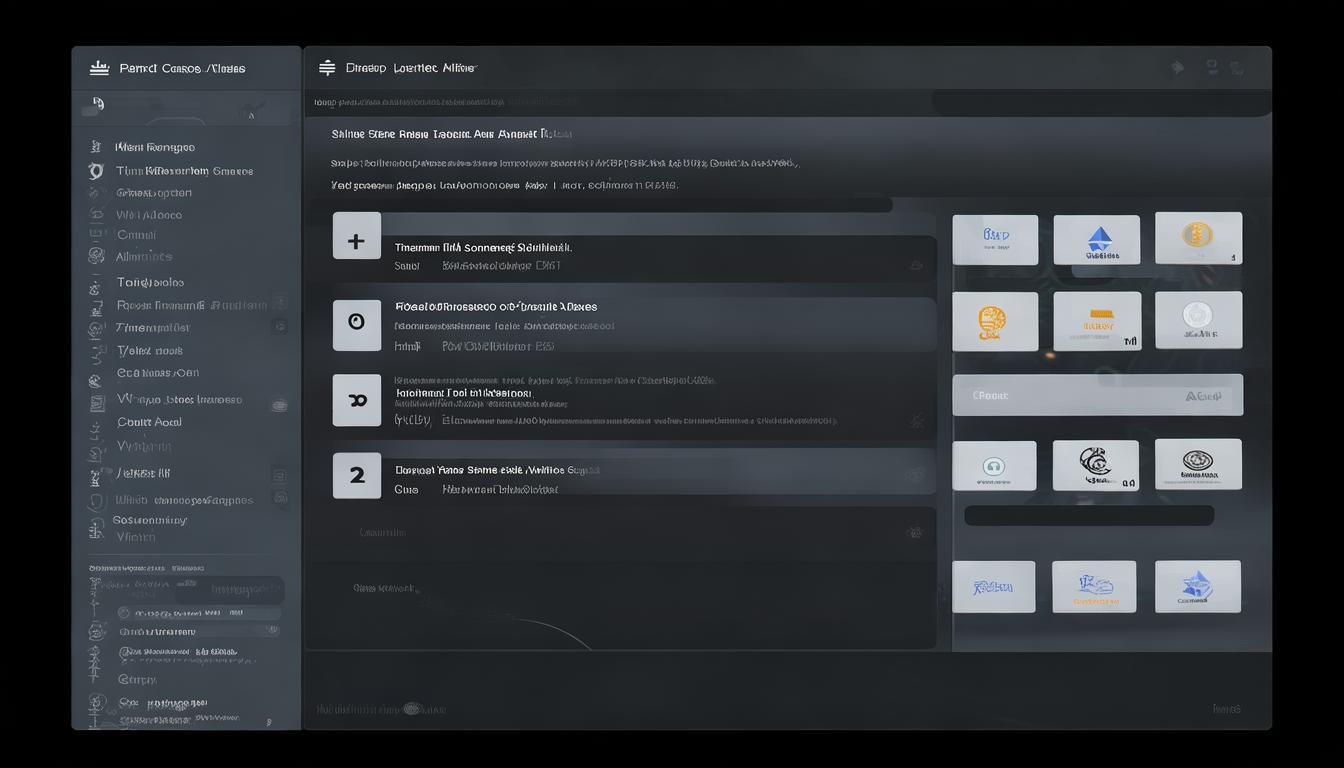Image resolution: width=1344 pixels, height=768 pixels.
Task: Click the orange globe logo card
Action: tap(994, 321)
